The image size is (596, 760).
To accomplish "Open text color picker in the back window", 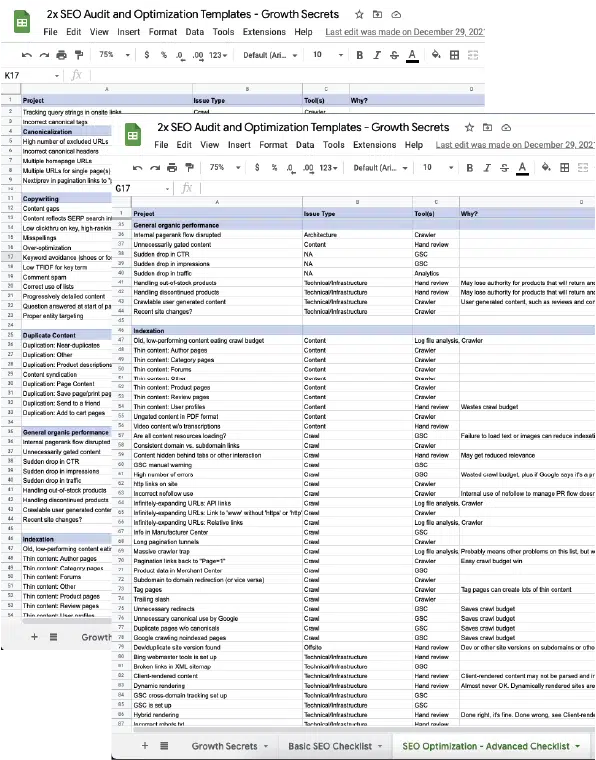I will (412, 55).
